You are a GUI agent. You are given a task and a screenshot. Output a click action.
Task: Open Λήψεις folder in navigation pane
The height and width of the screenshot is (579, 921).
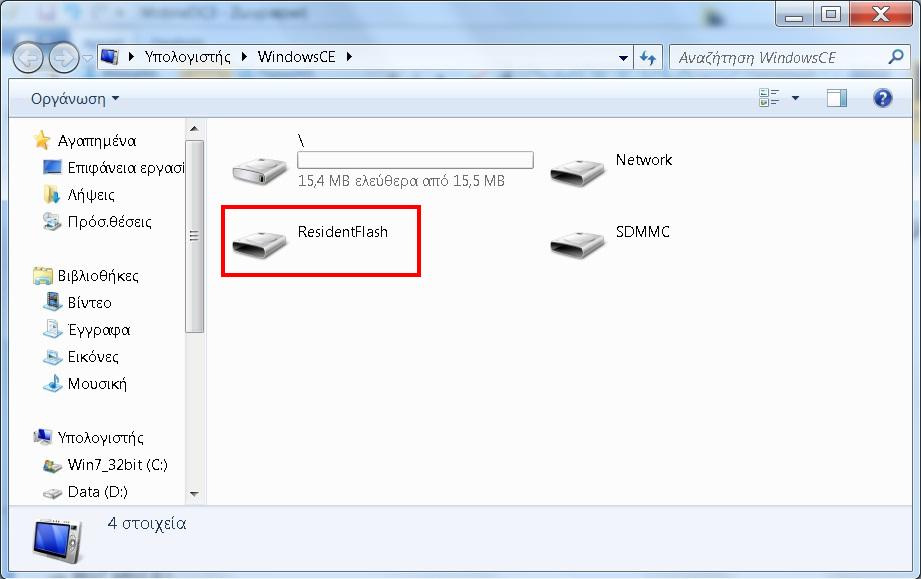point(91,195)
